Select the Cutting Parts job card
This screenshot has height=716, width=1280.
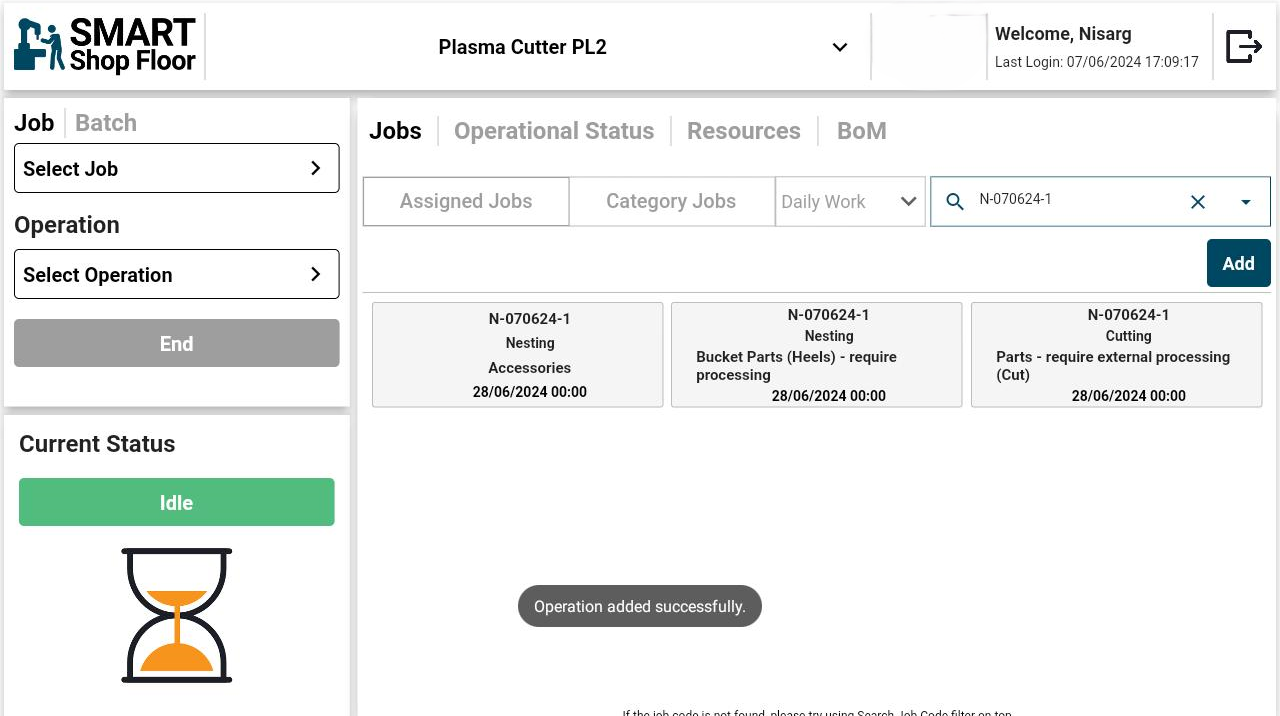click(1116, 355)
